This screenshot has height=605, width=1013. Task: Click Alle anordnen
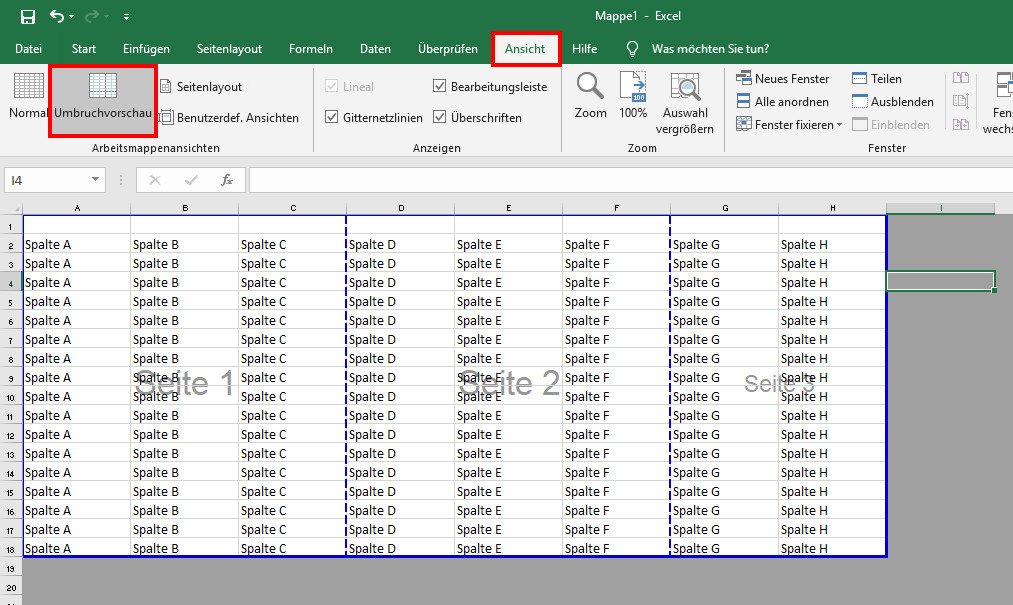(x=787, y=101)
